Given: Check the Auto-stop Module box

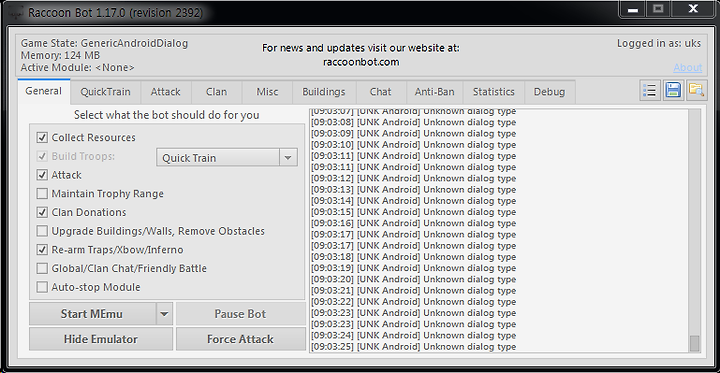Looking at the screenshot, I should [42, 287].
